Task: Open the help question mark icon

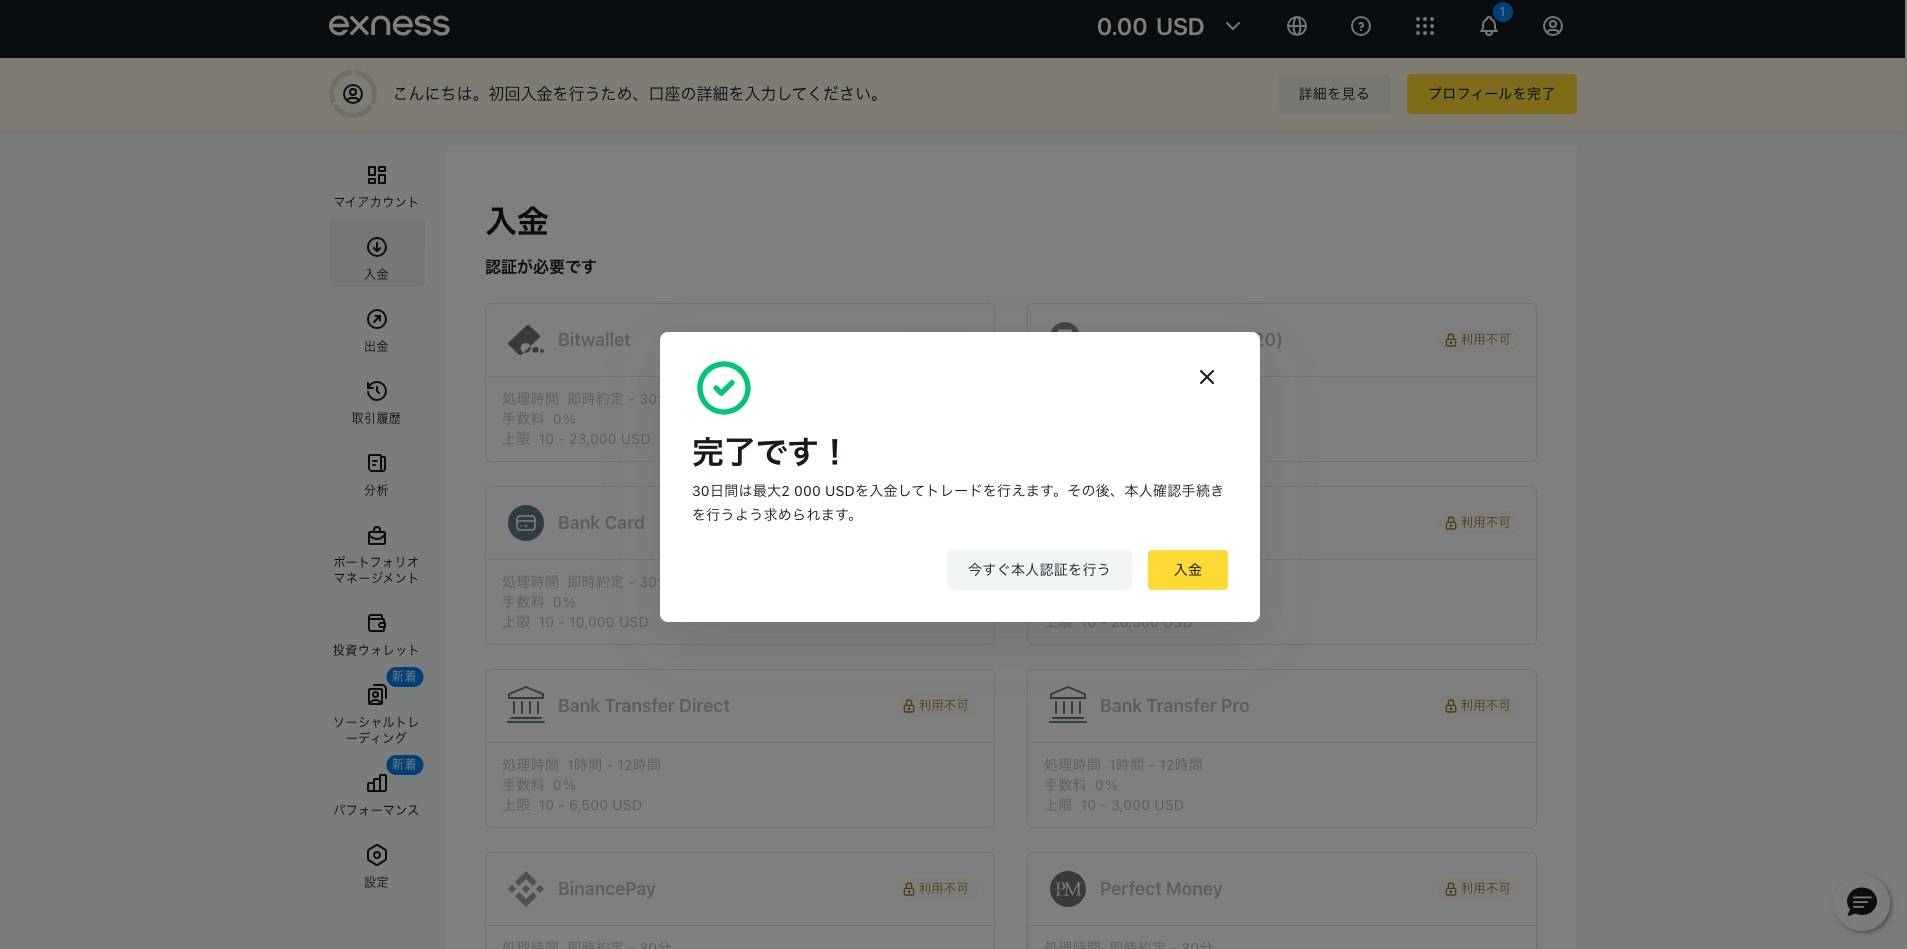Action: point(1361,27)
